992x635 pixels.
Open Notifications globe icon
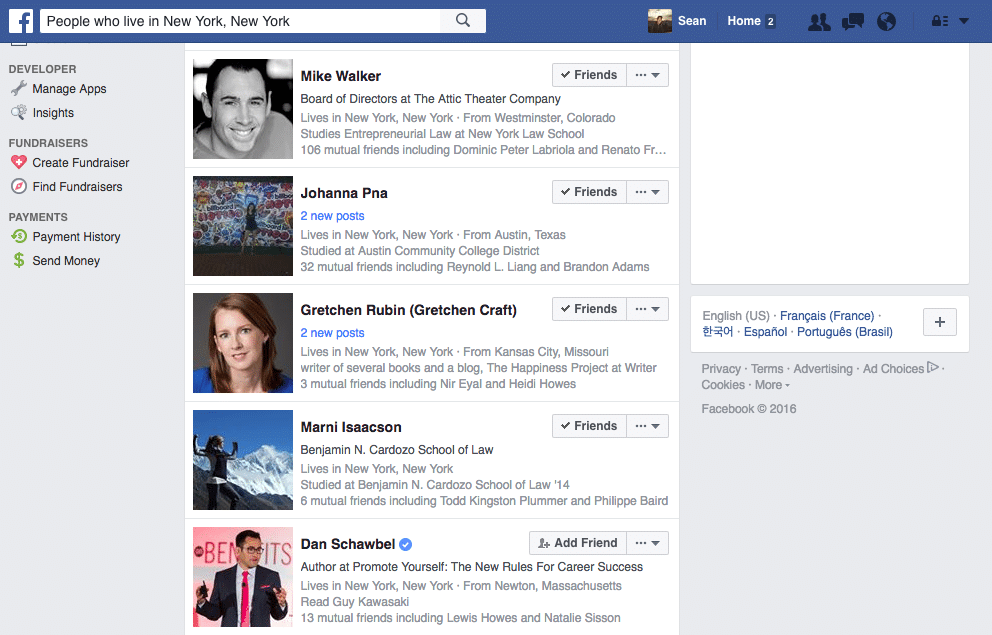click(886, 22)
